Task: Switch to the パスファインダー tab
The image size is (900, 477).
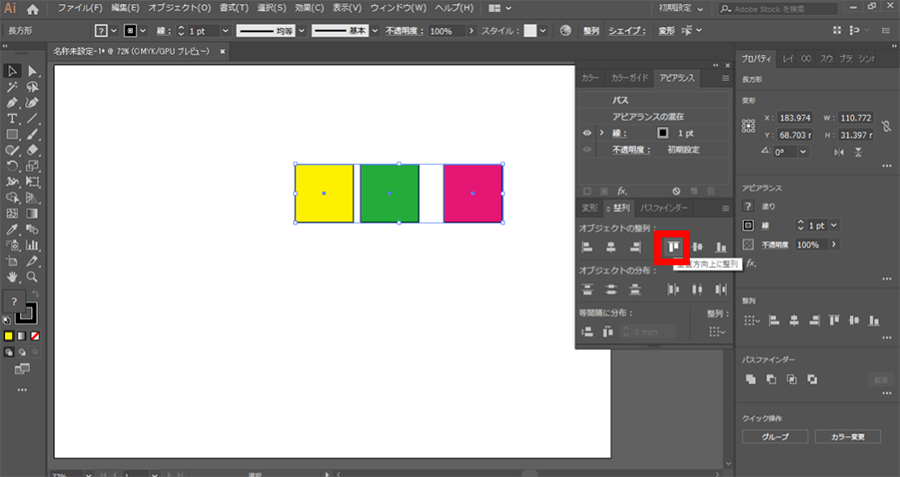Action: point(664,208)
